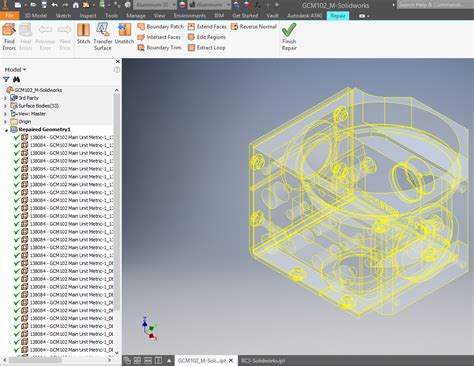Apply the Reverse Normal tool
474x366 pixels.
coord(254,26)
